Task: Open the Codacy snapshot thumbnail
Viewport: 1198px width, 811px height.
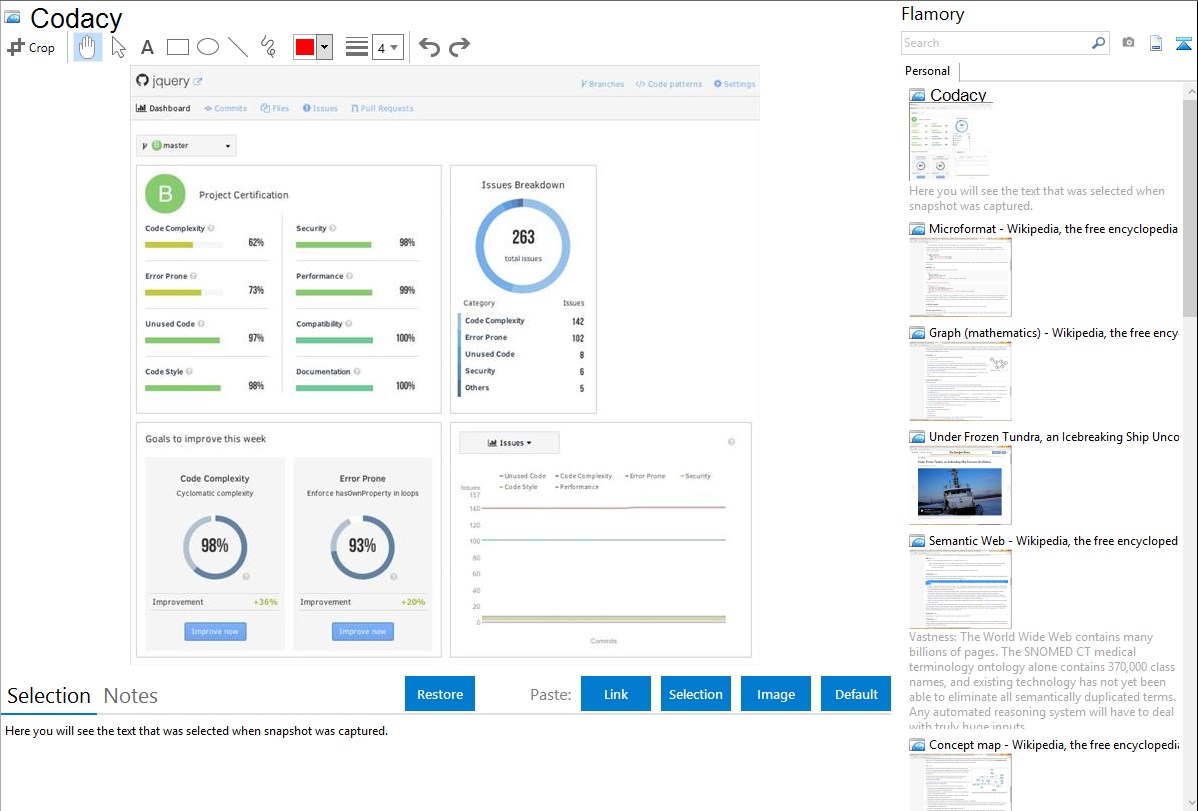Action: [x=950, y=142]
